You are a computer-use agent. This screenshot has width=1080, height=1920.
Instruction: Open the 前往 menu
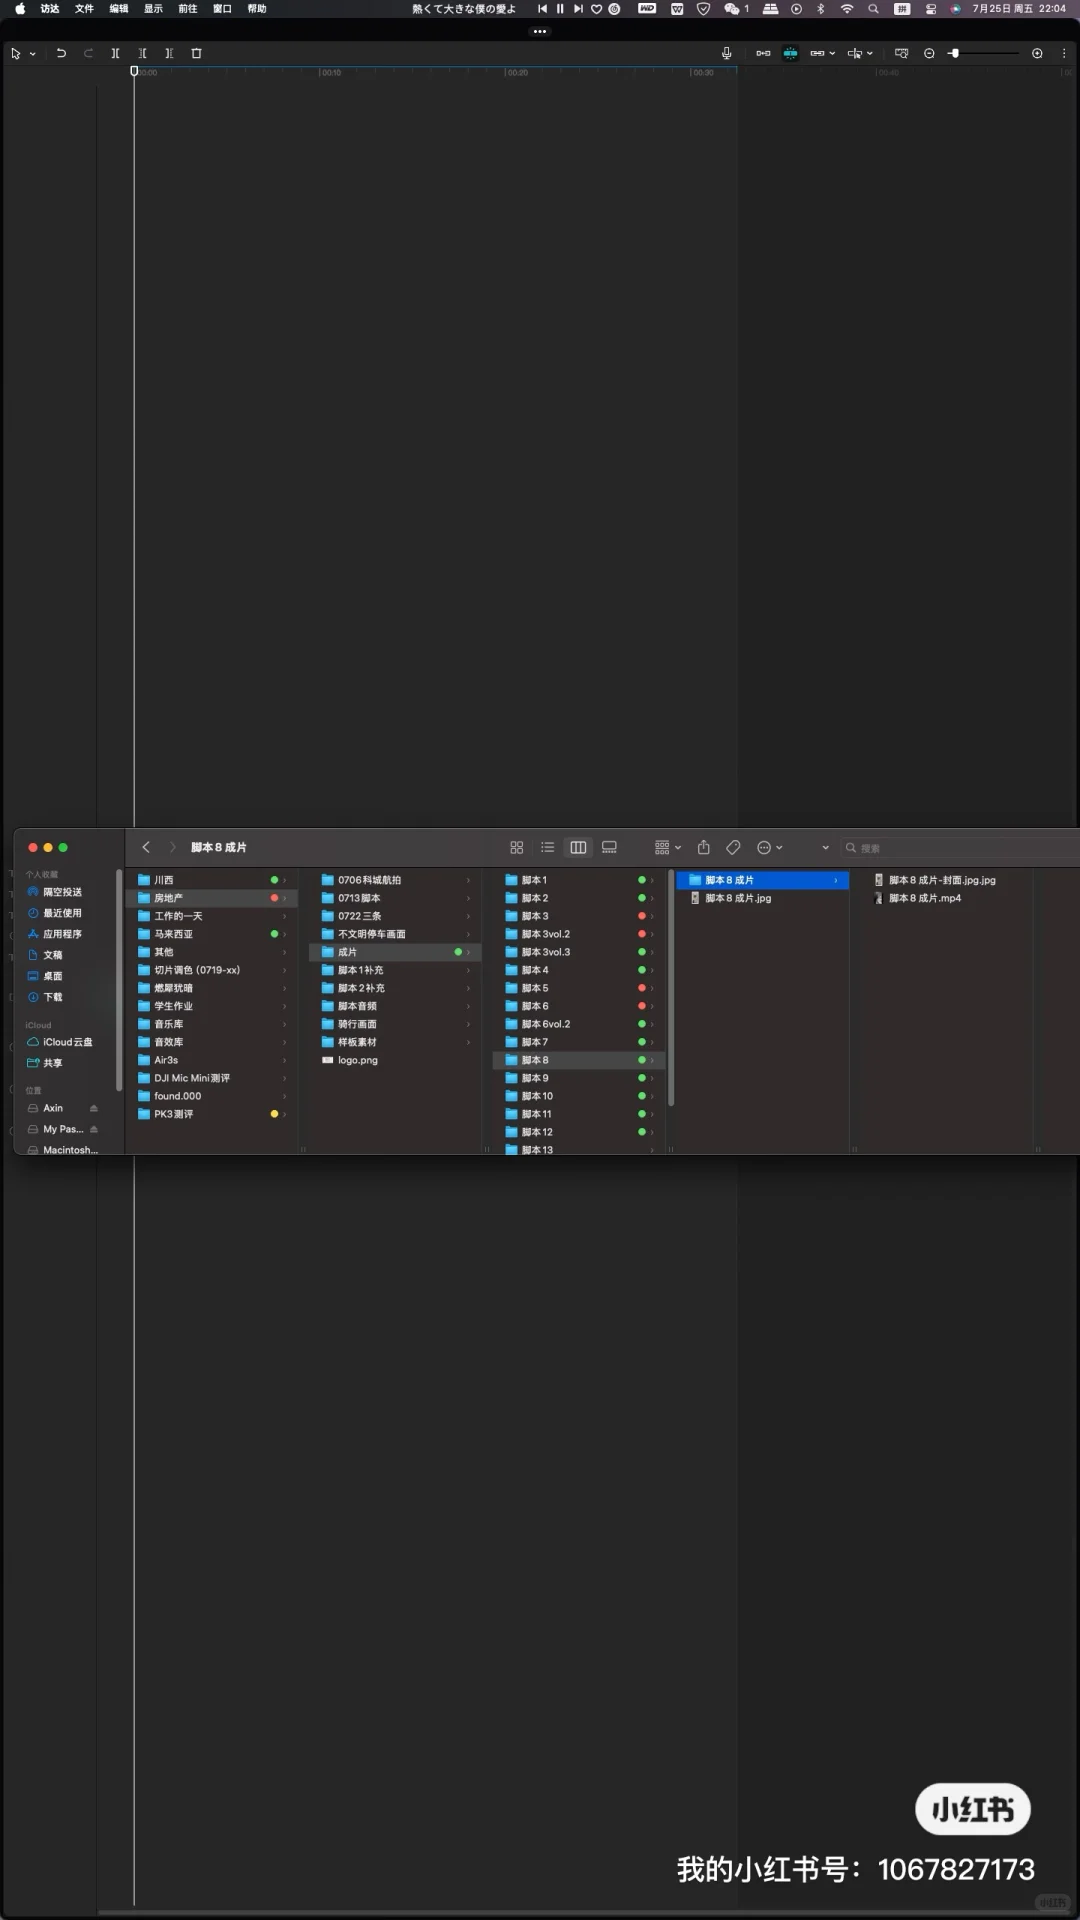(187, 8)
